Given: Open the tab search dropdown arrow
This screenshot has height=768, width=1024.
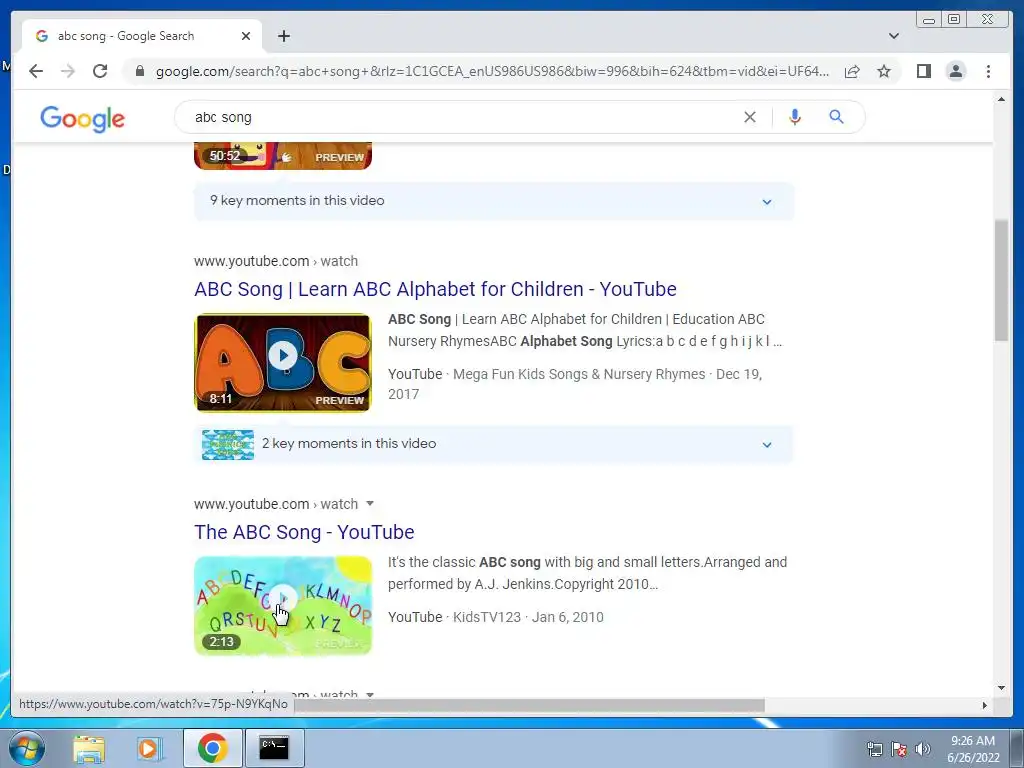Looking at the screenshot, I should point(894,36).
